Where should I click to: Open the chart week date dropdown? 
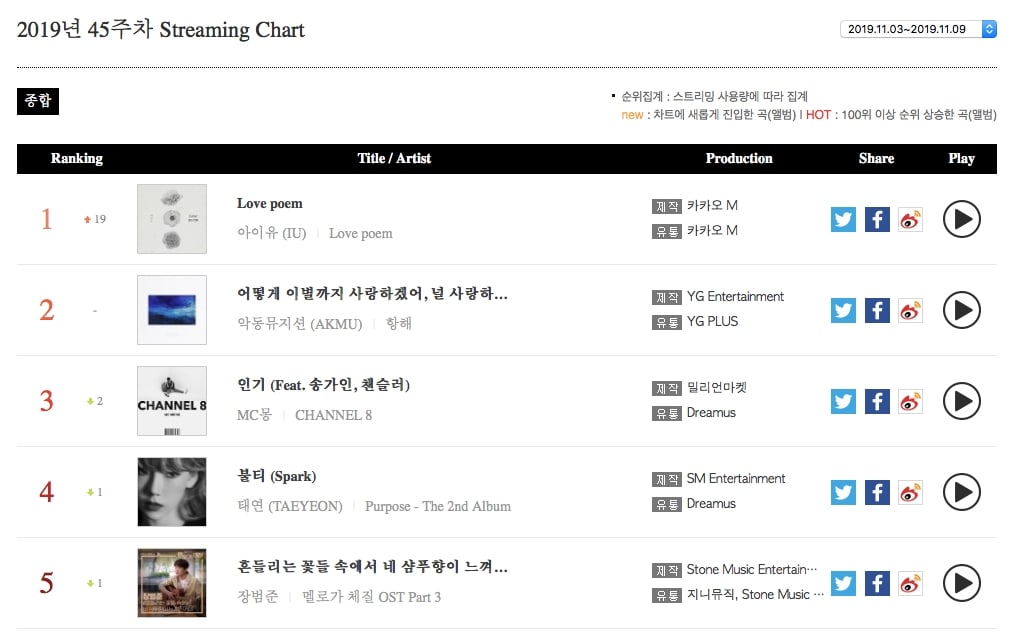click(x=919, y=29)
